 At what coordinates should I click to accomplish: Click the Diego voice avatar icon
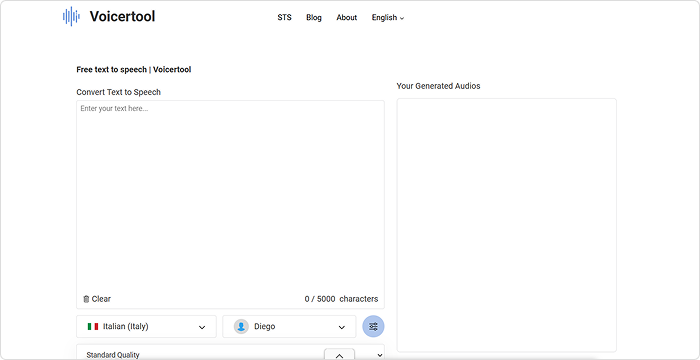coord(241,327)
